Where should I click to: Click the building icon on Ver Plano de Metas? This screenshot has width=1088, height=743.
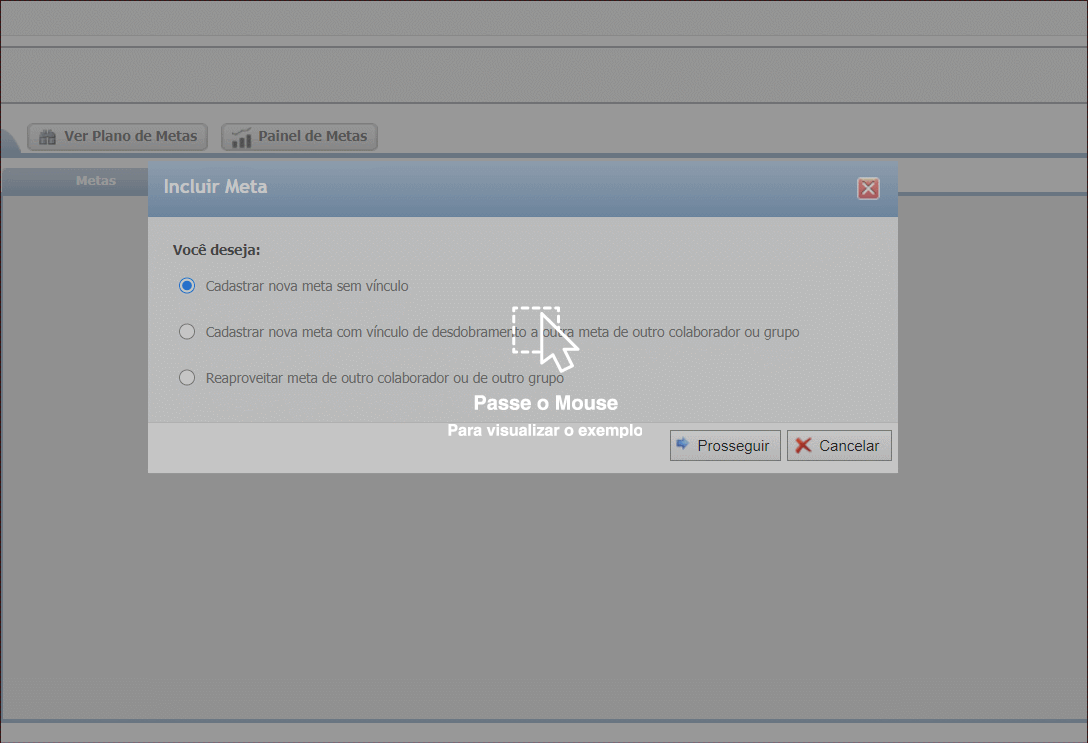pyautogui.click(x=47, y=137)
